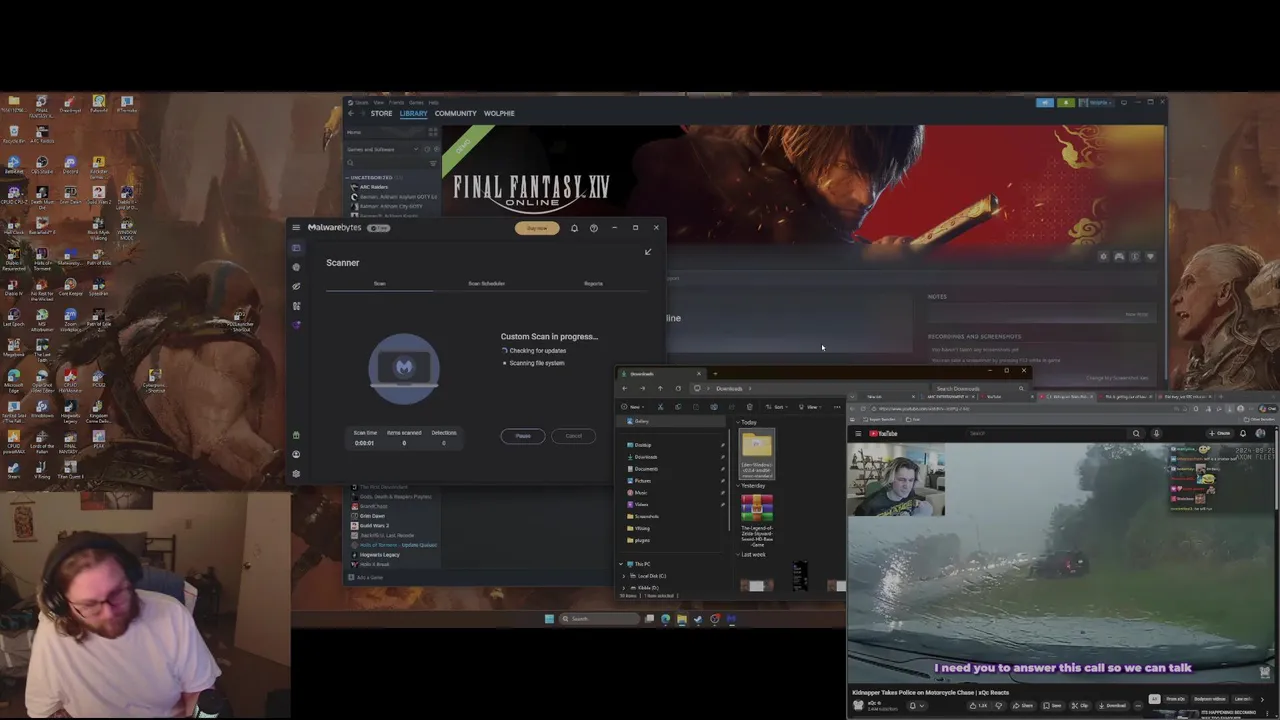
Task: Collapse the Yesterday group in Downloads
Action: click(738, 486)
